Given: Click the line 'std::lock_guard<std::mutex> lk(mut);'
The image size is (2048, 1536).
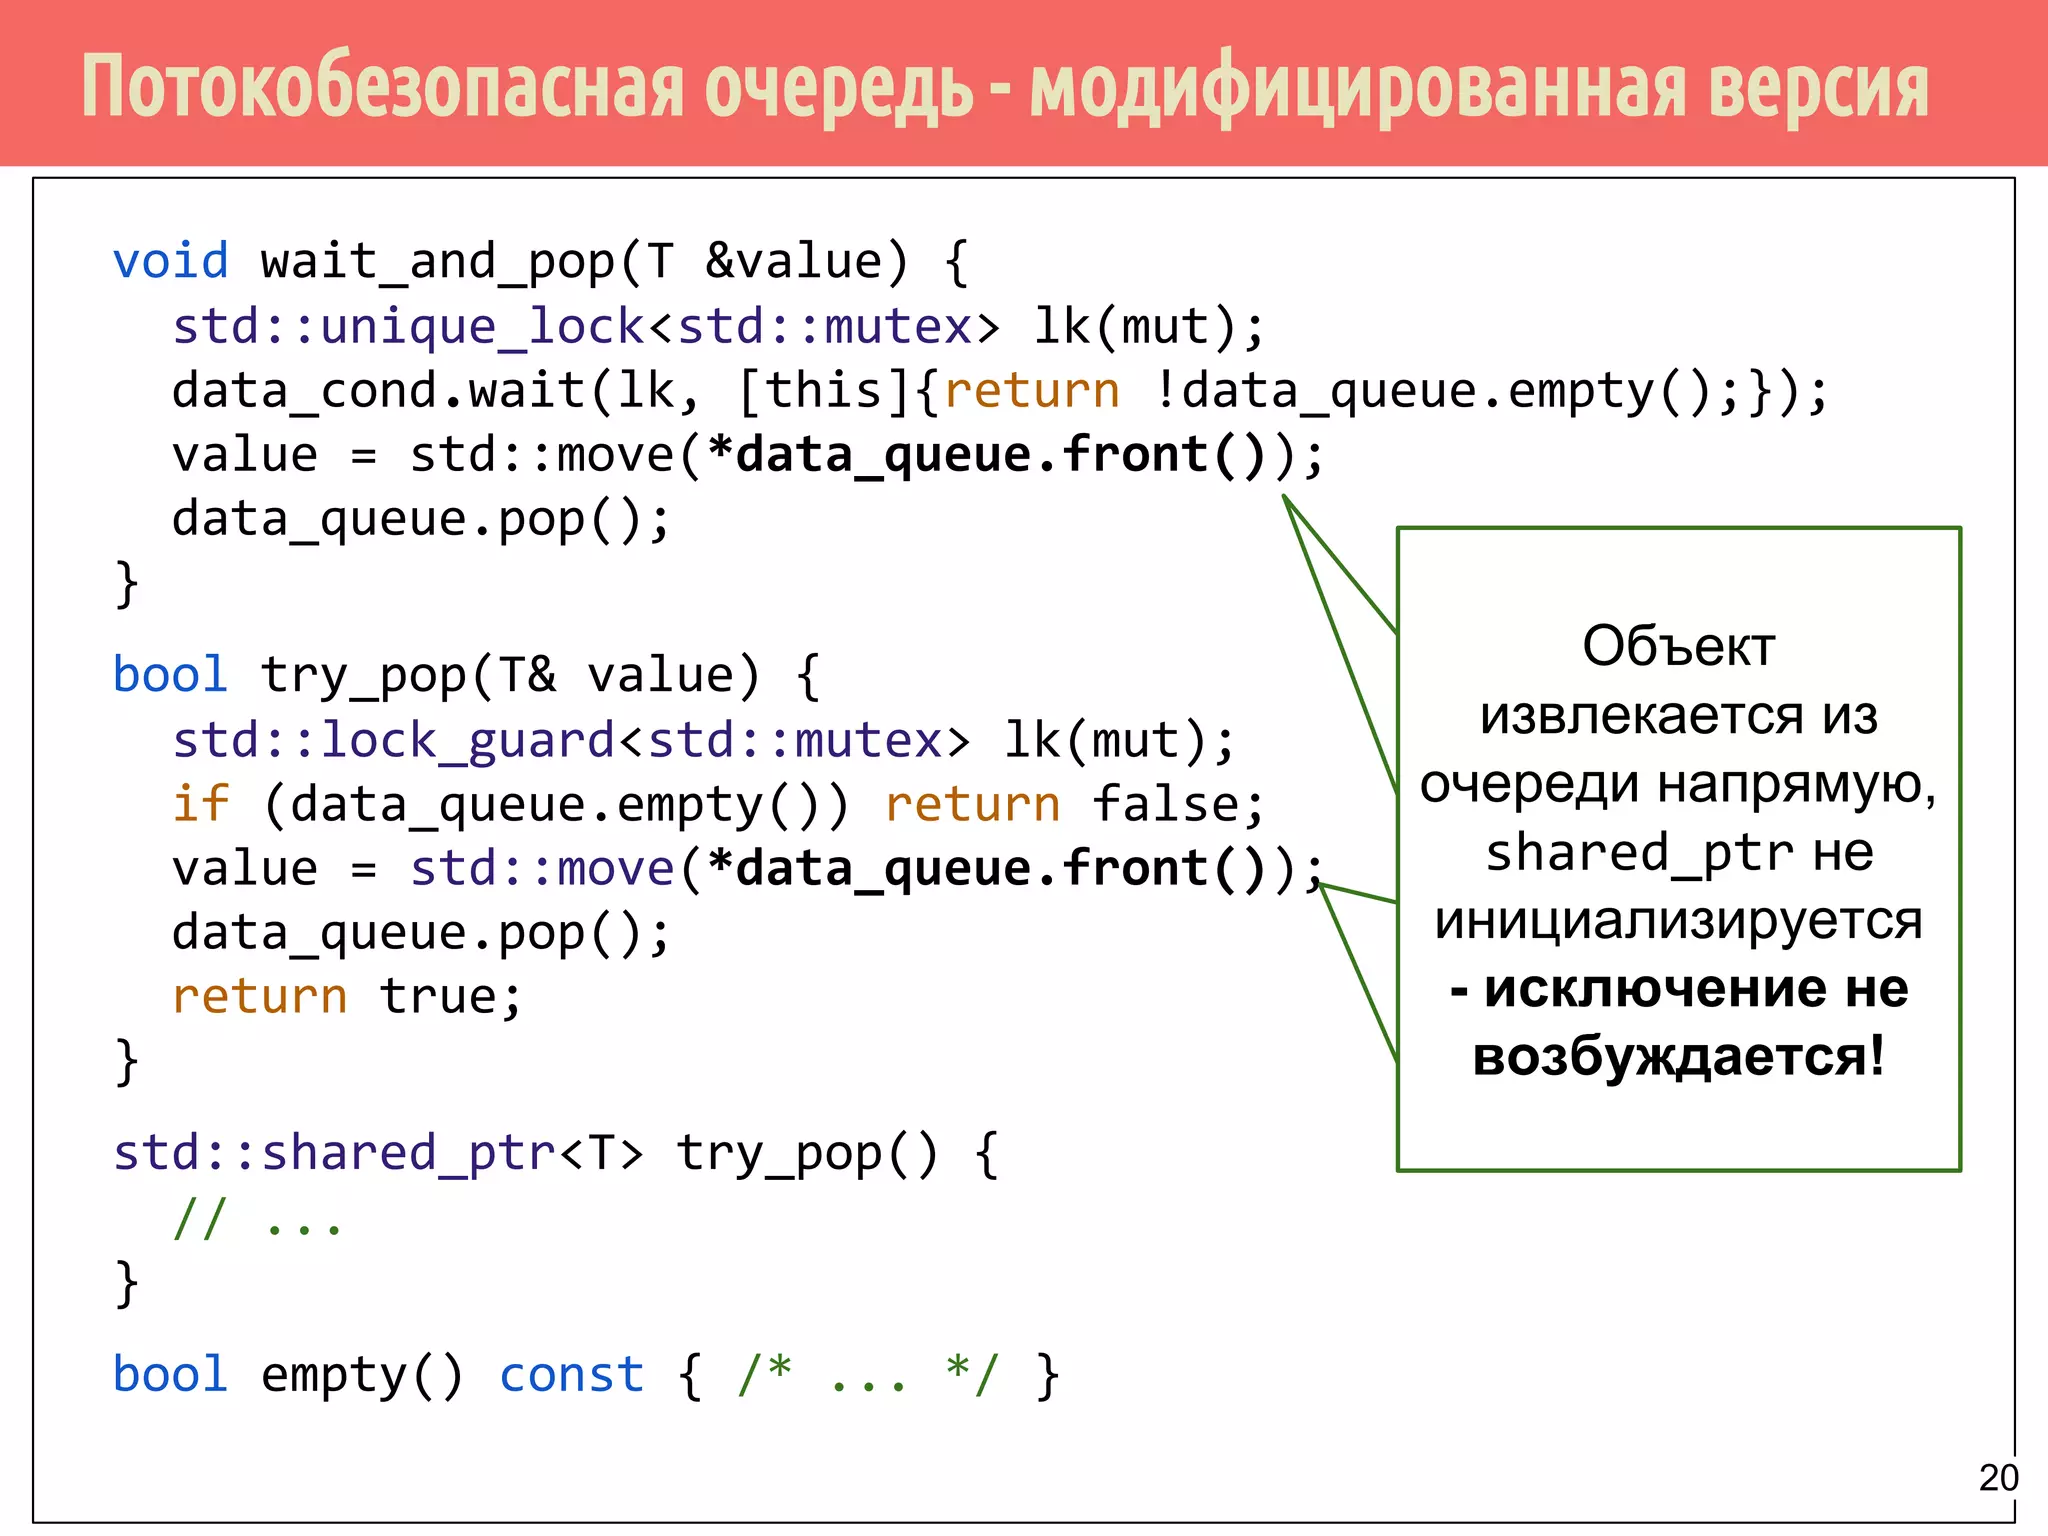Looking at the screenshot, I should coord(704,741).
